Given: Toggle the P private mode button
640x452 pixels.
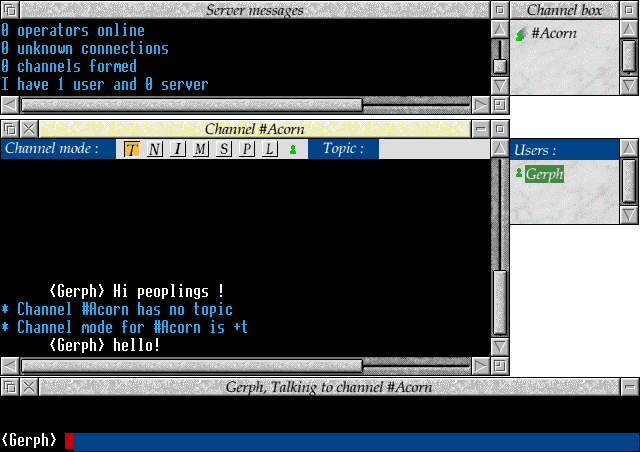Looking at the screenshot, I should [x=246, y=149].
